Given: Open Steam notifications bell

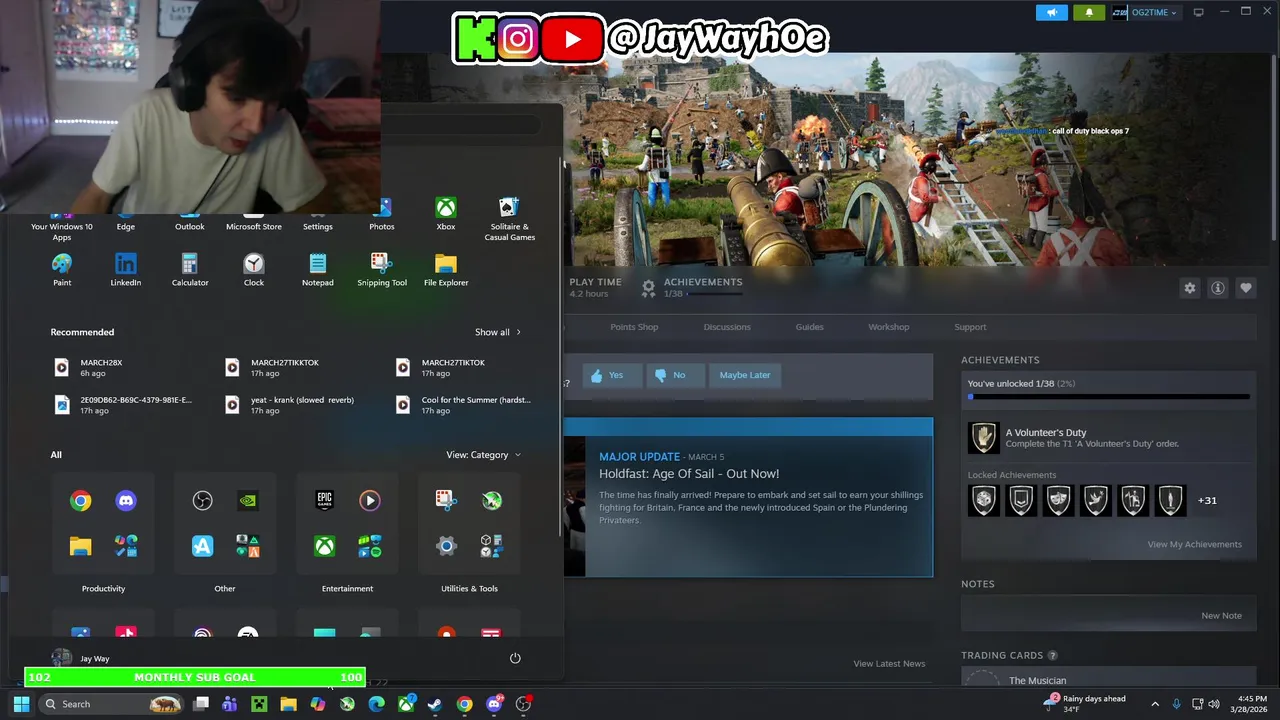Looking at the screenshot, I should (1089, 12).
